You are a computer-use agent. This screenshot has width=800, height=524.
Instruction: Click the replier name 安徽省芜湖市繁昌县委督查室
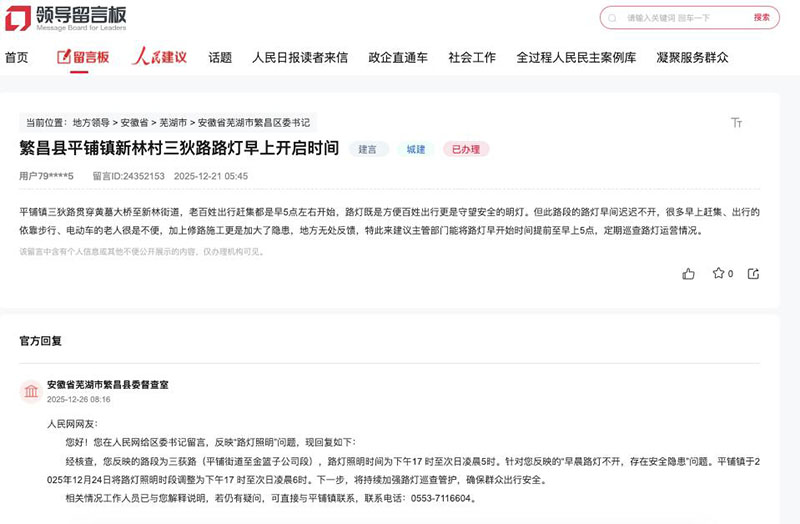tap(108, 385)
